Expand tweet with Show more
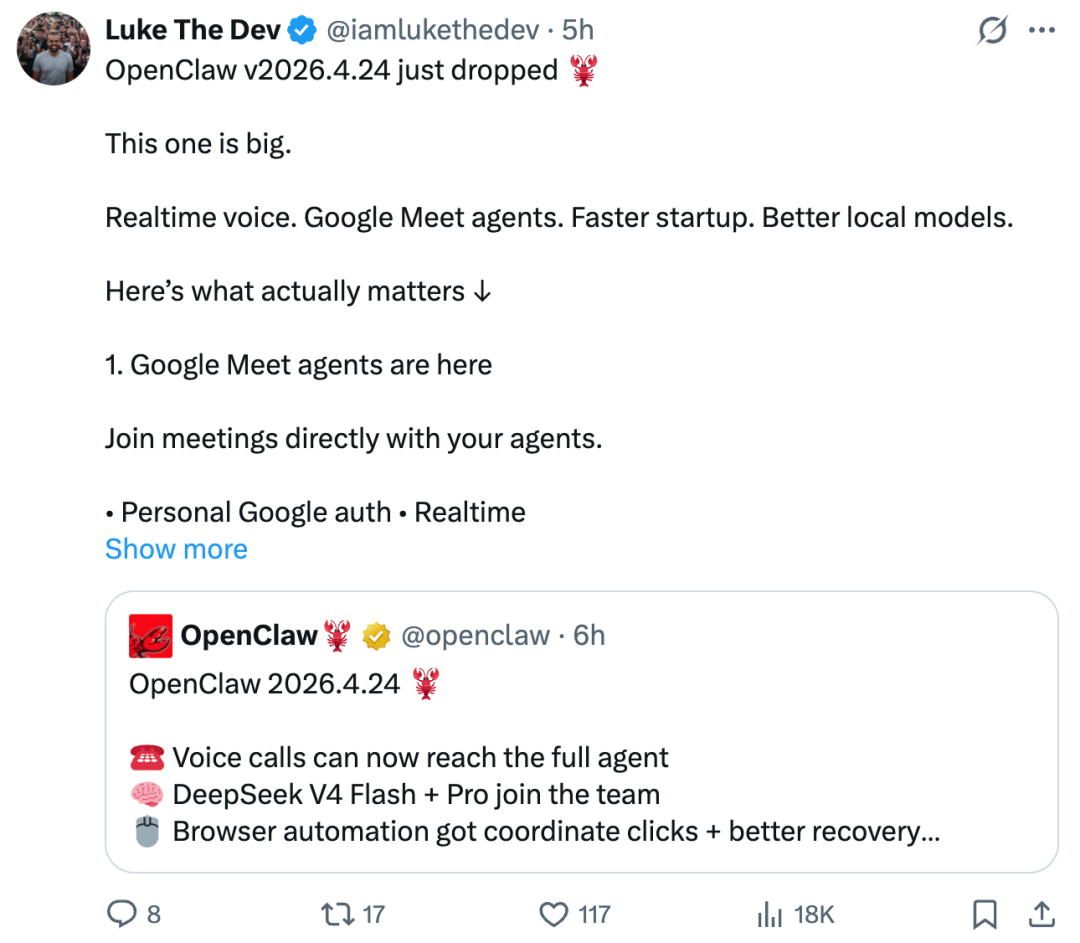 coord(176,549)
